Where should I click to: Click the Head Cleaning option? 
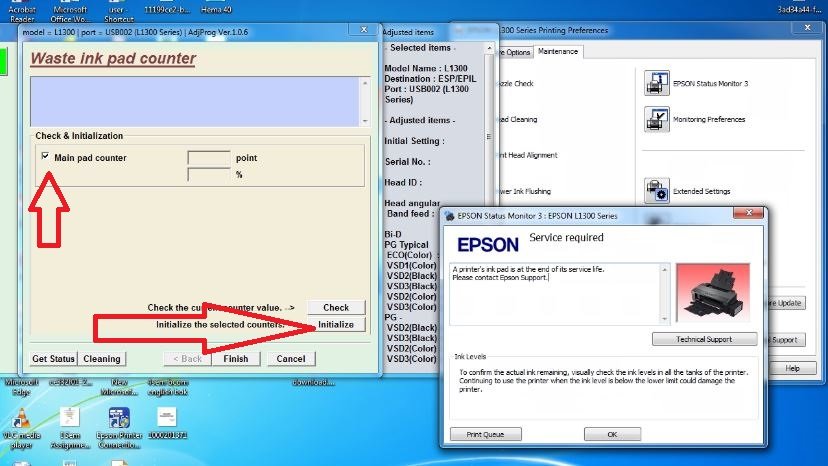coord(518,119)
